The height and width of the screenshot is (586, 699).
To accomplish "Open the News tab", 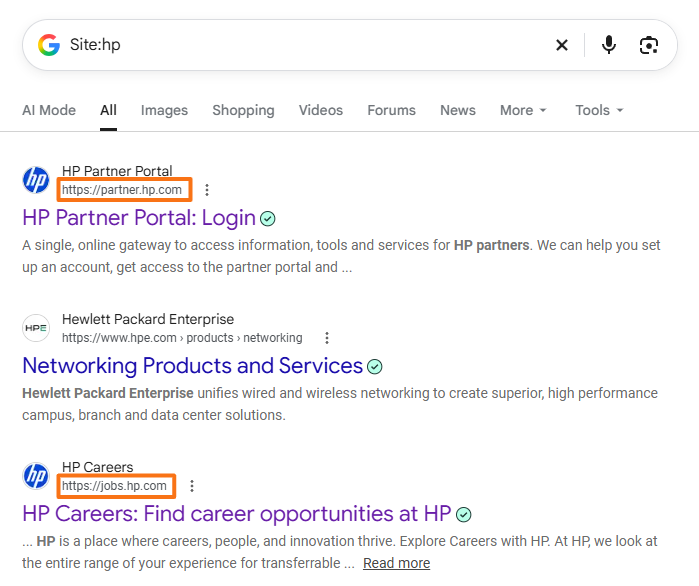I will [458, 110].
